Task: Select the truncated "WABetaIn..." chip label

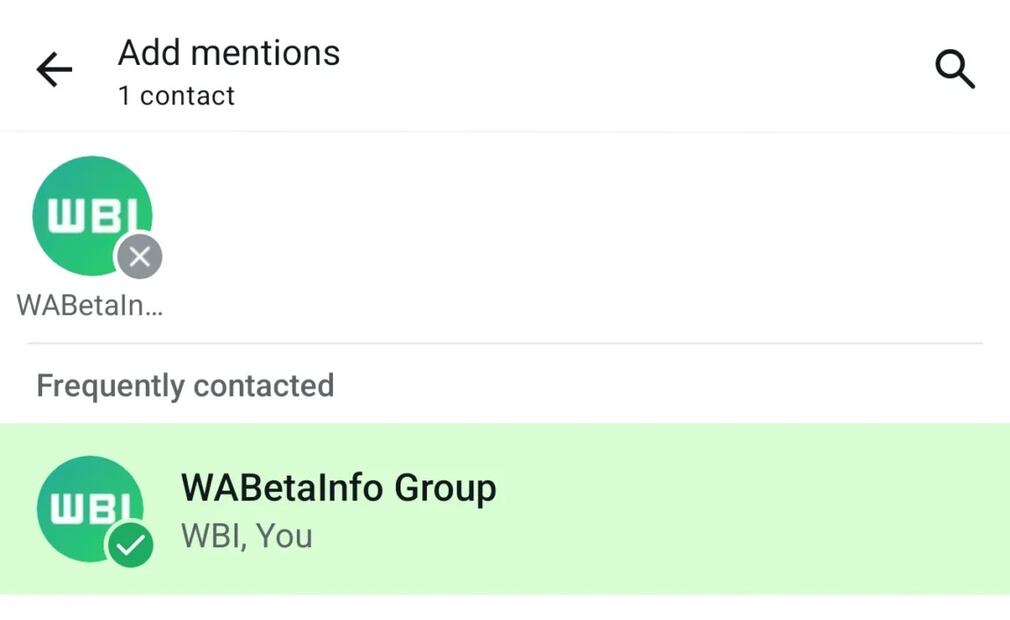Action: click(90, 305)
